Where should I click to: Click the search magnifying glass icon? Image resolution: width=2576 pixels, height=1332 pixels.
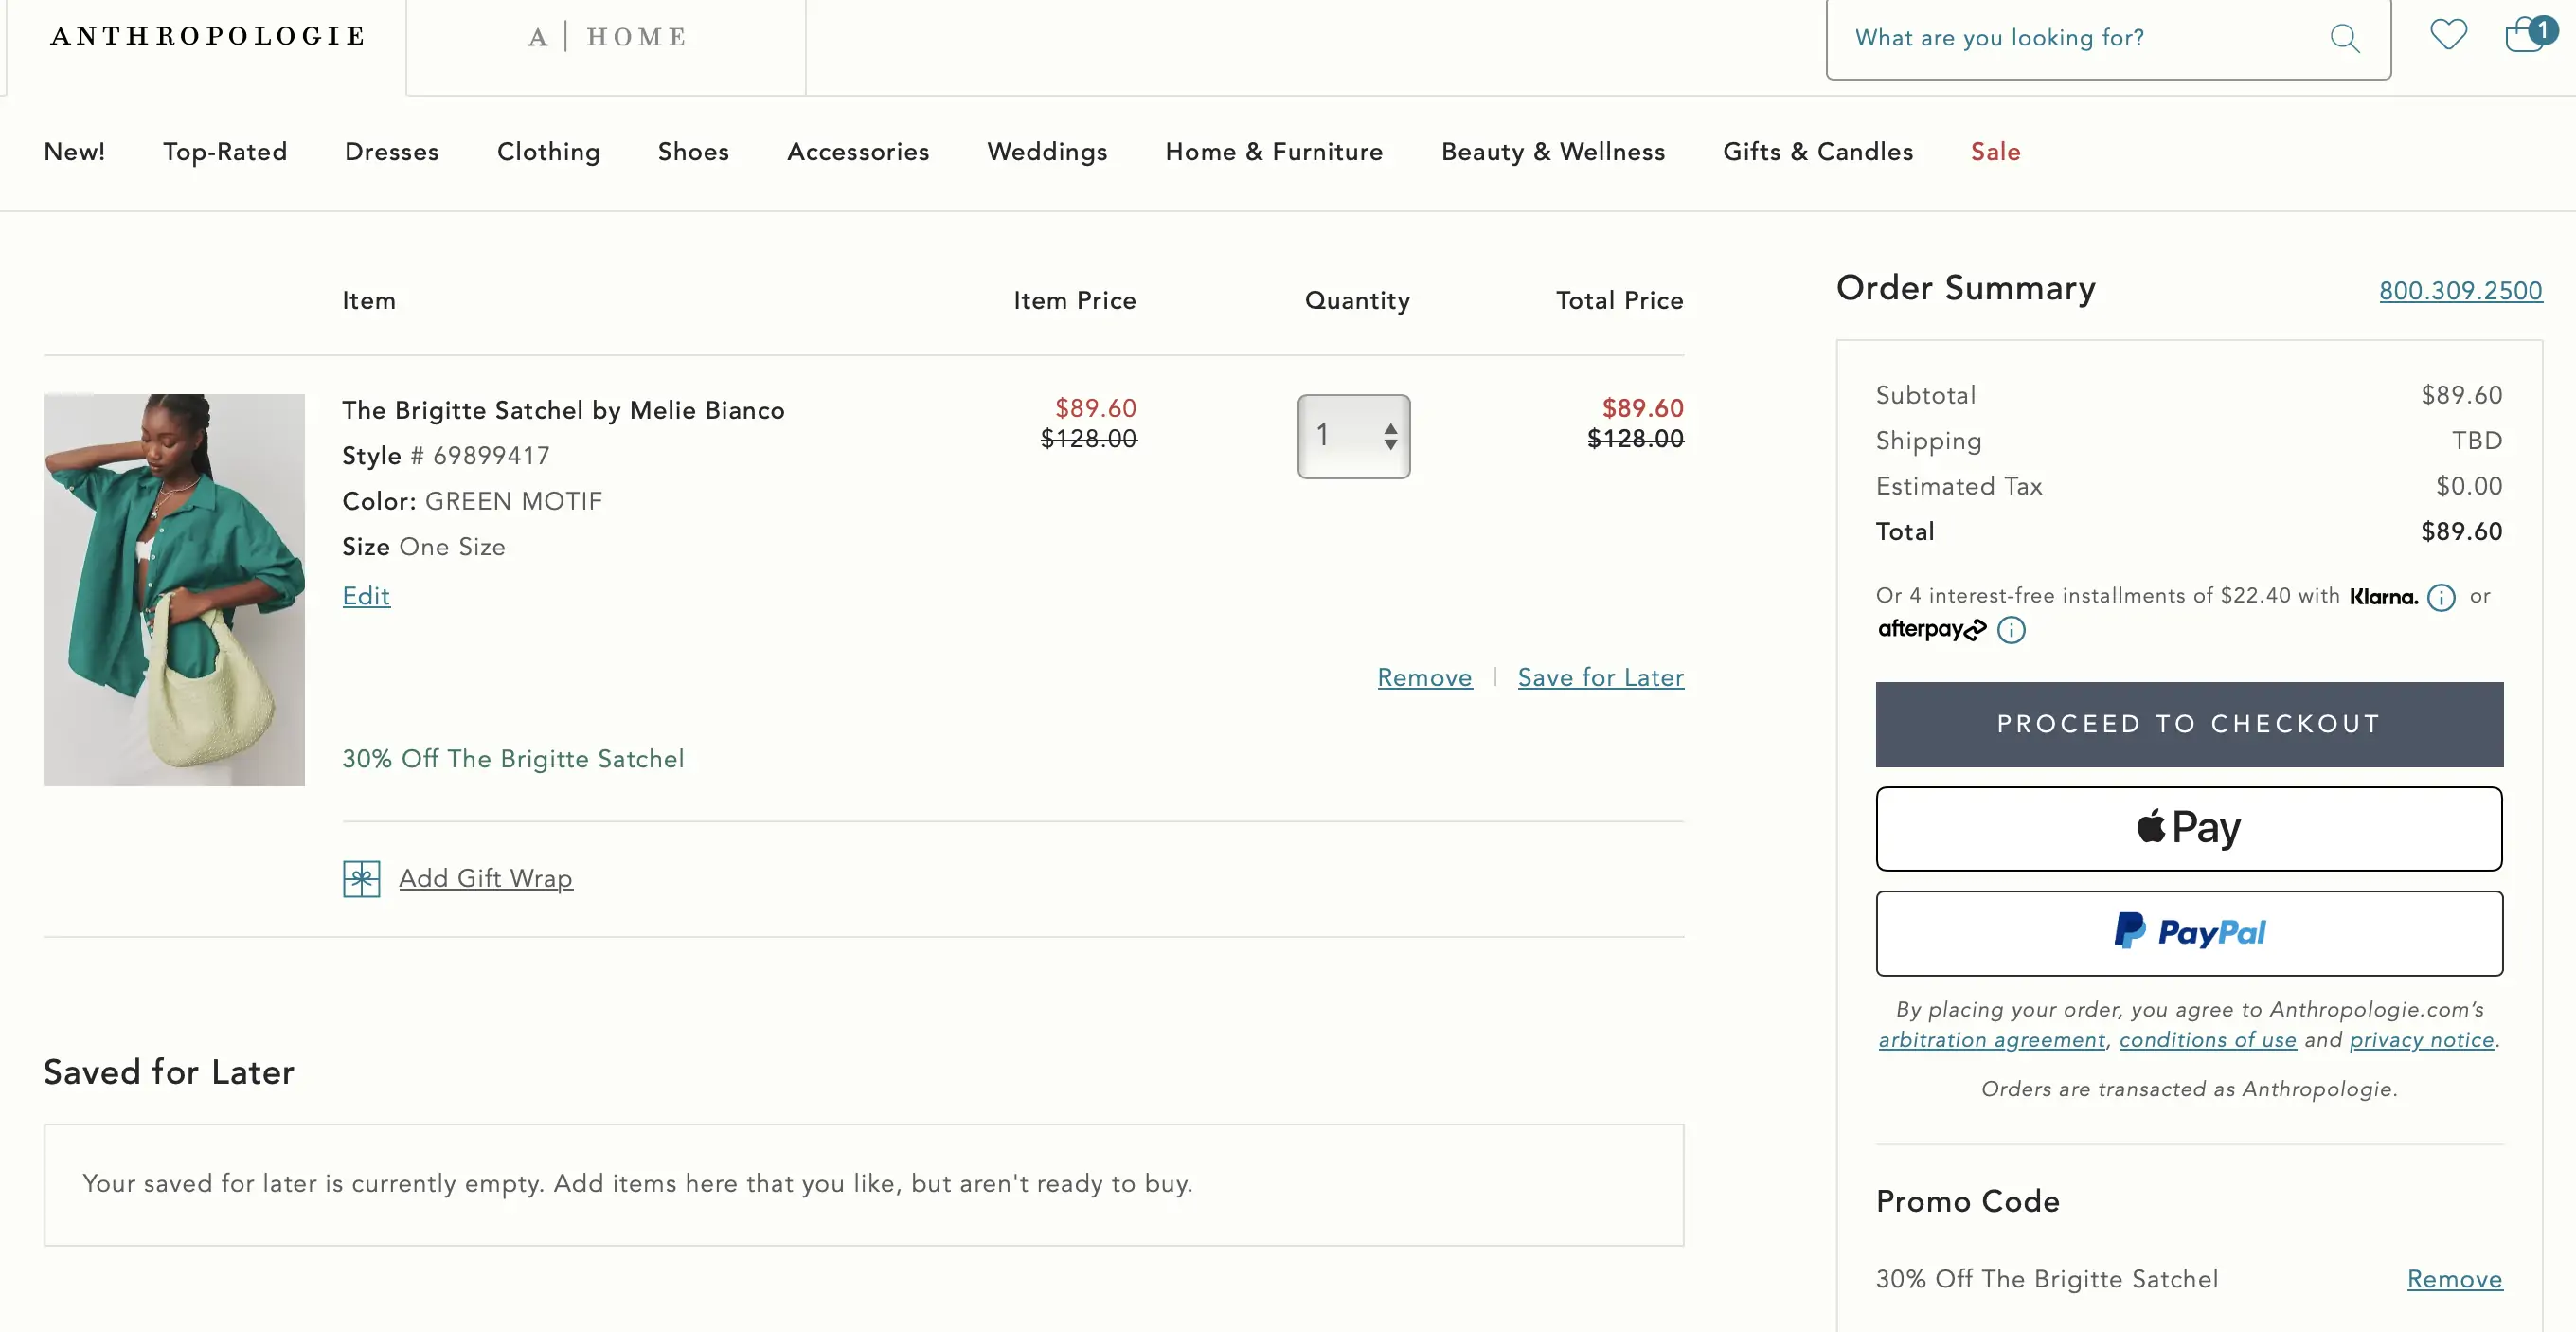(x=2344, y=38)
